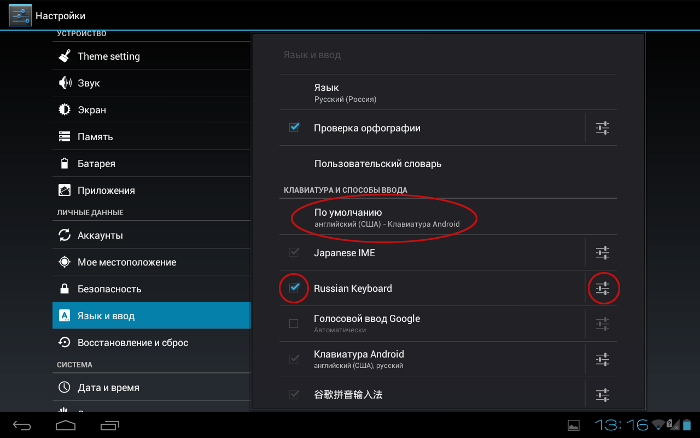The width and height of the screenshot is (700, 438).
Task: Open the Язык language selection
Action: [x=448, y=92]
